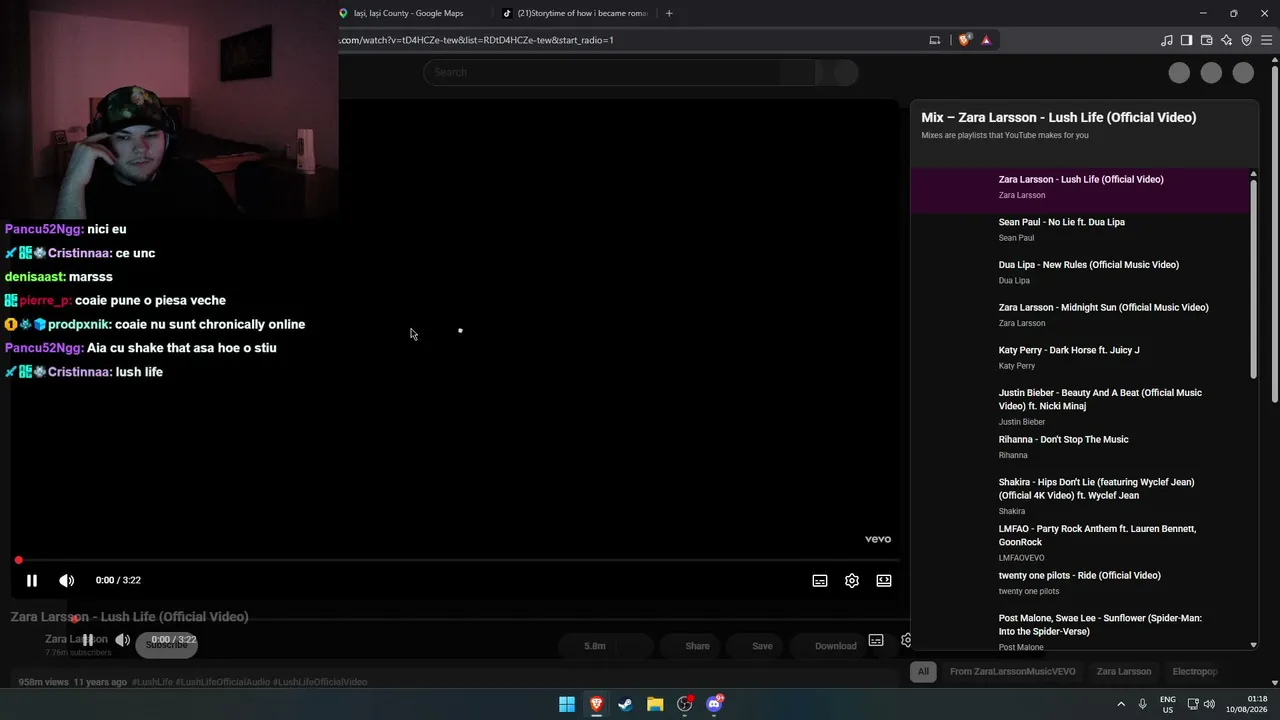Screen dimensions: 1280x720
Task: Toggle subtitles on the video player
Action: coord(820,580)
